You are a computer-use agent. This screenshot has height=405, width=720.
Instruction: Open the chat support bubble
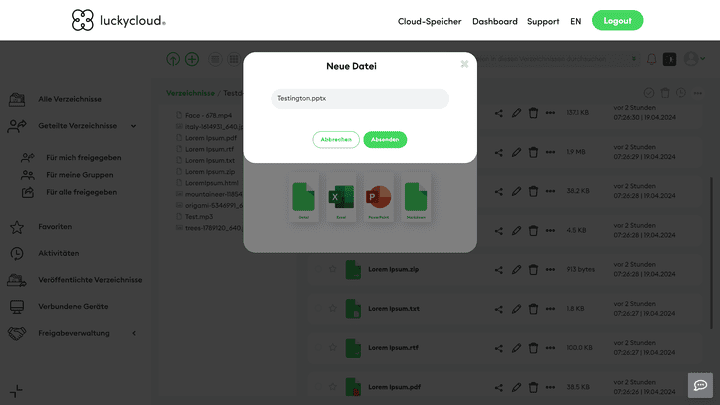700,385
